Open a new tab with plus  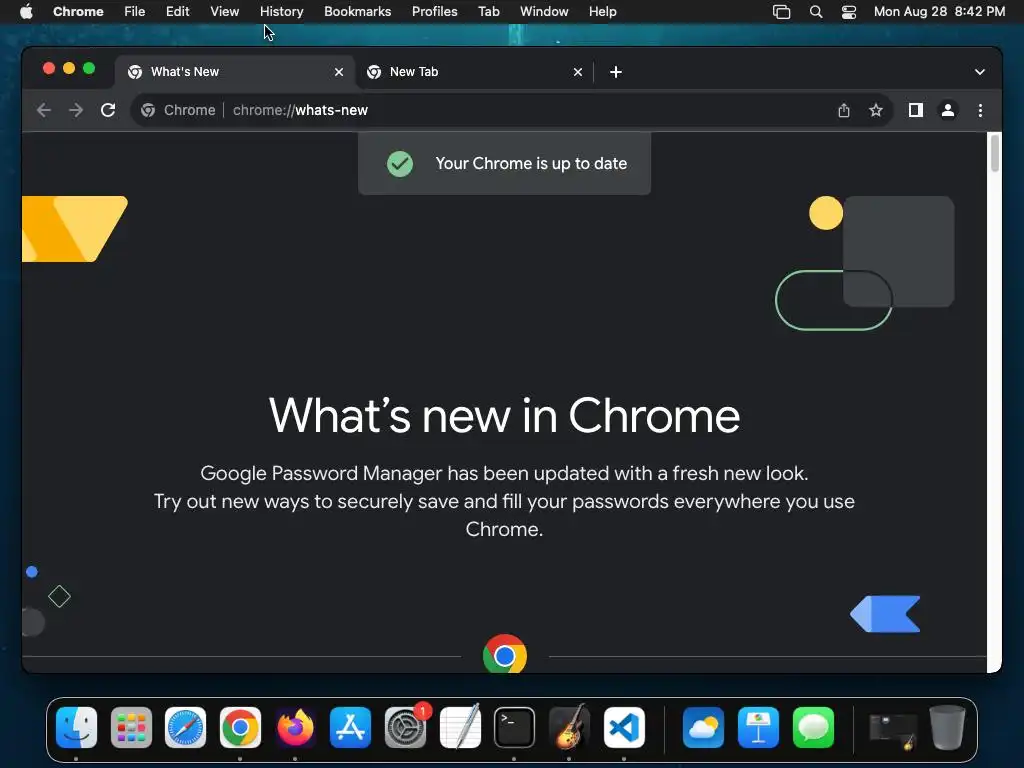click(616, 72)
